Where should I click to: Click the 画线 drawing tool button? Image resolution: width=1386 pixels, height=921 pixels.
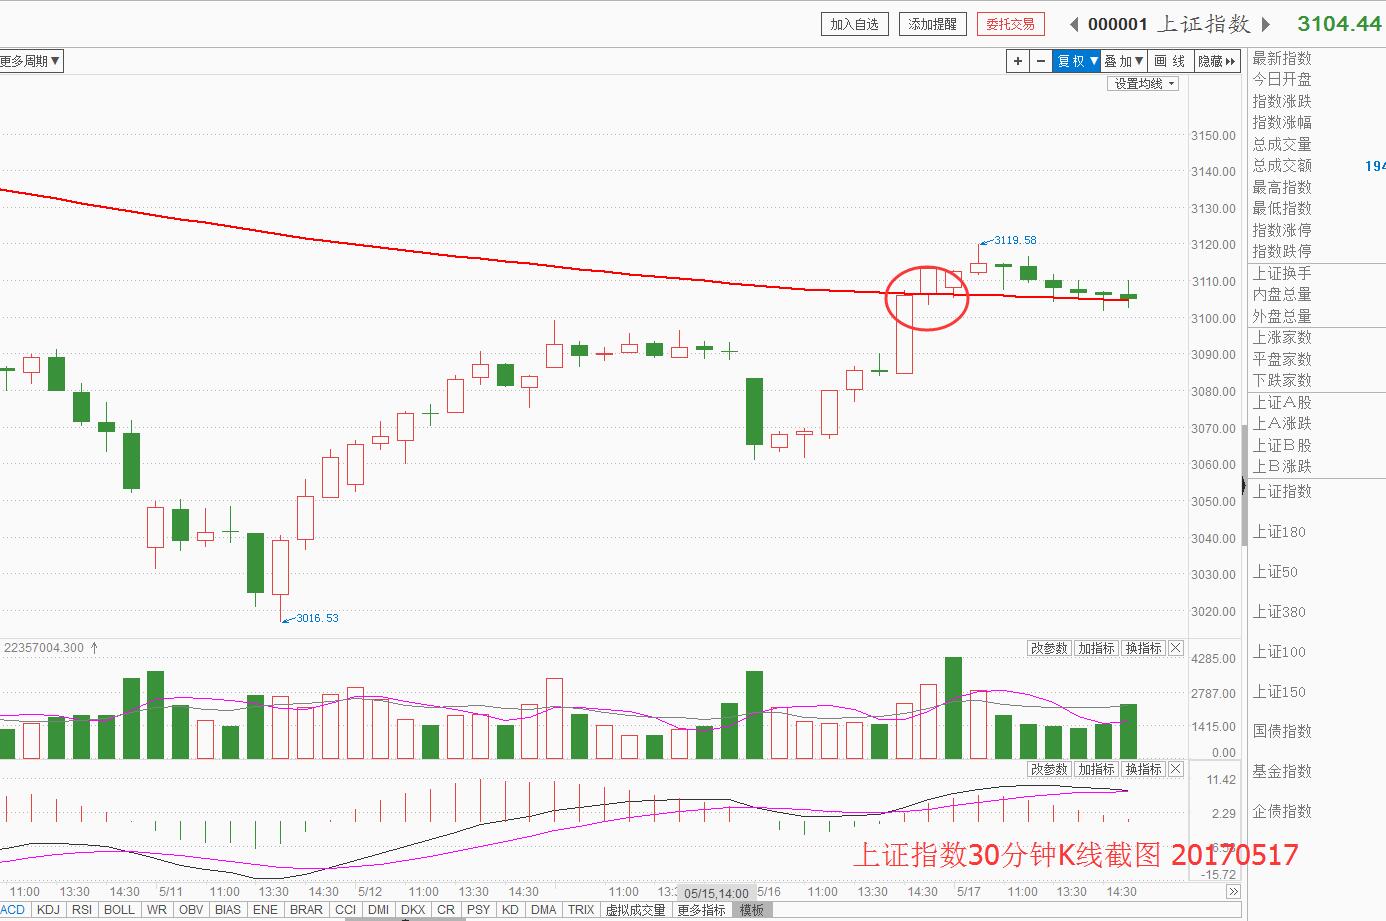(x=1170, y=61)
